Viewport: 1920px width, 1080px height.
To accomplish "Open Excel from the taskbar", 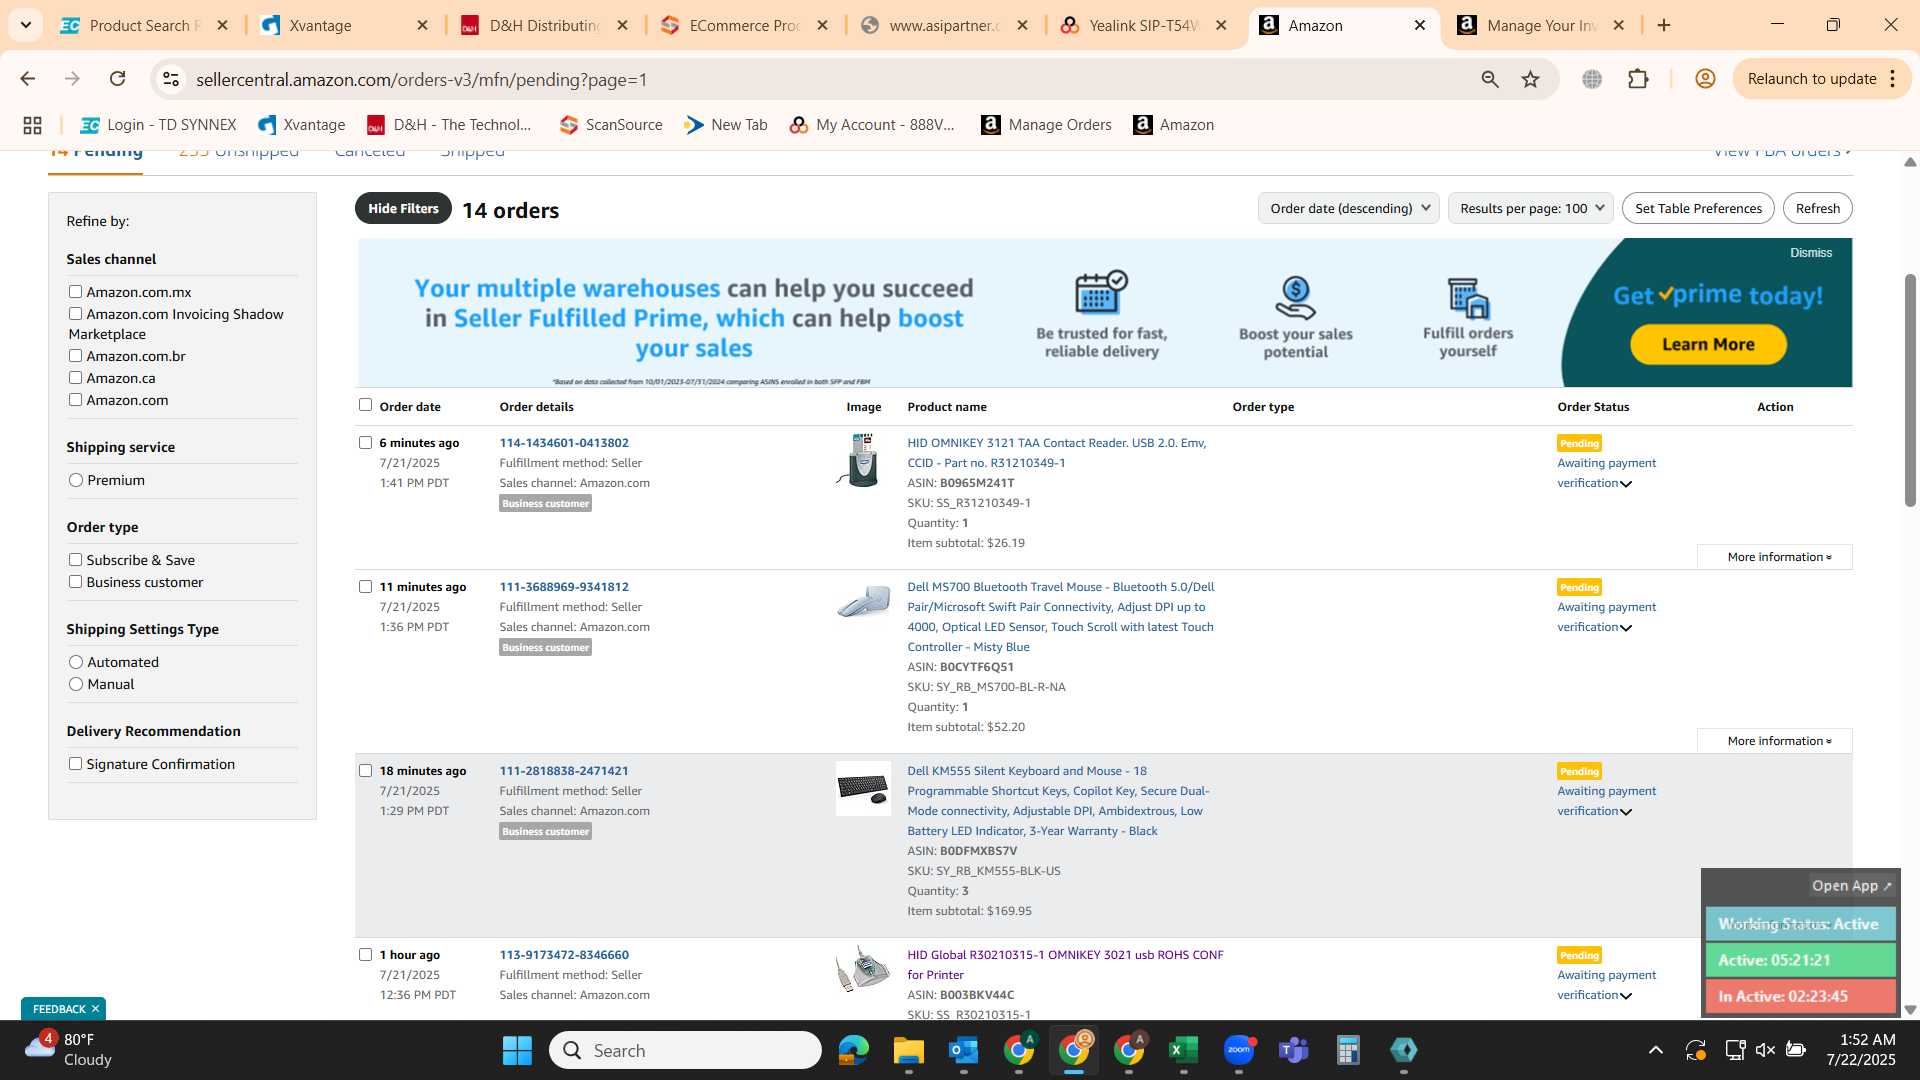I will coord(1183,1050).
